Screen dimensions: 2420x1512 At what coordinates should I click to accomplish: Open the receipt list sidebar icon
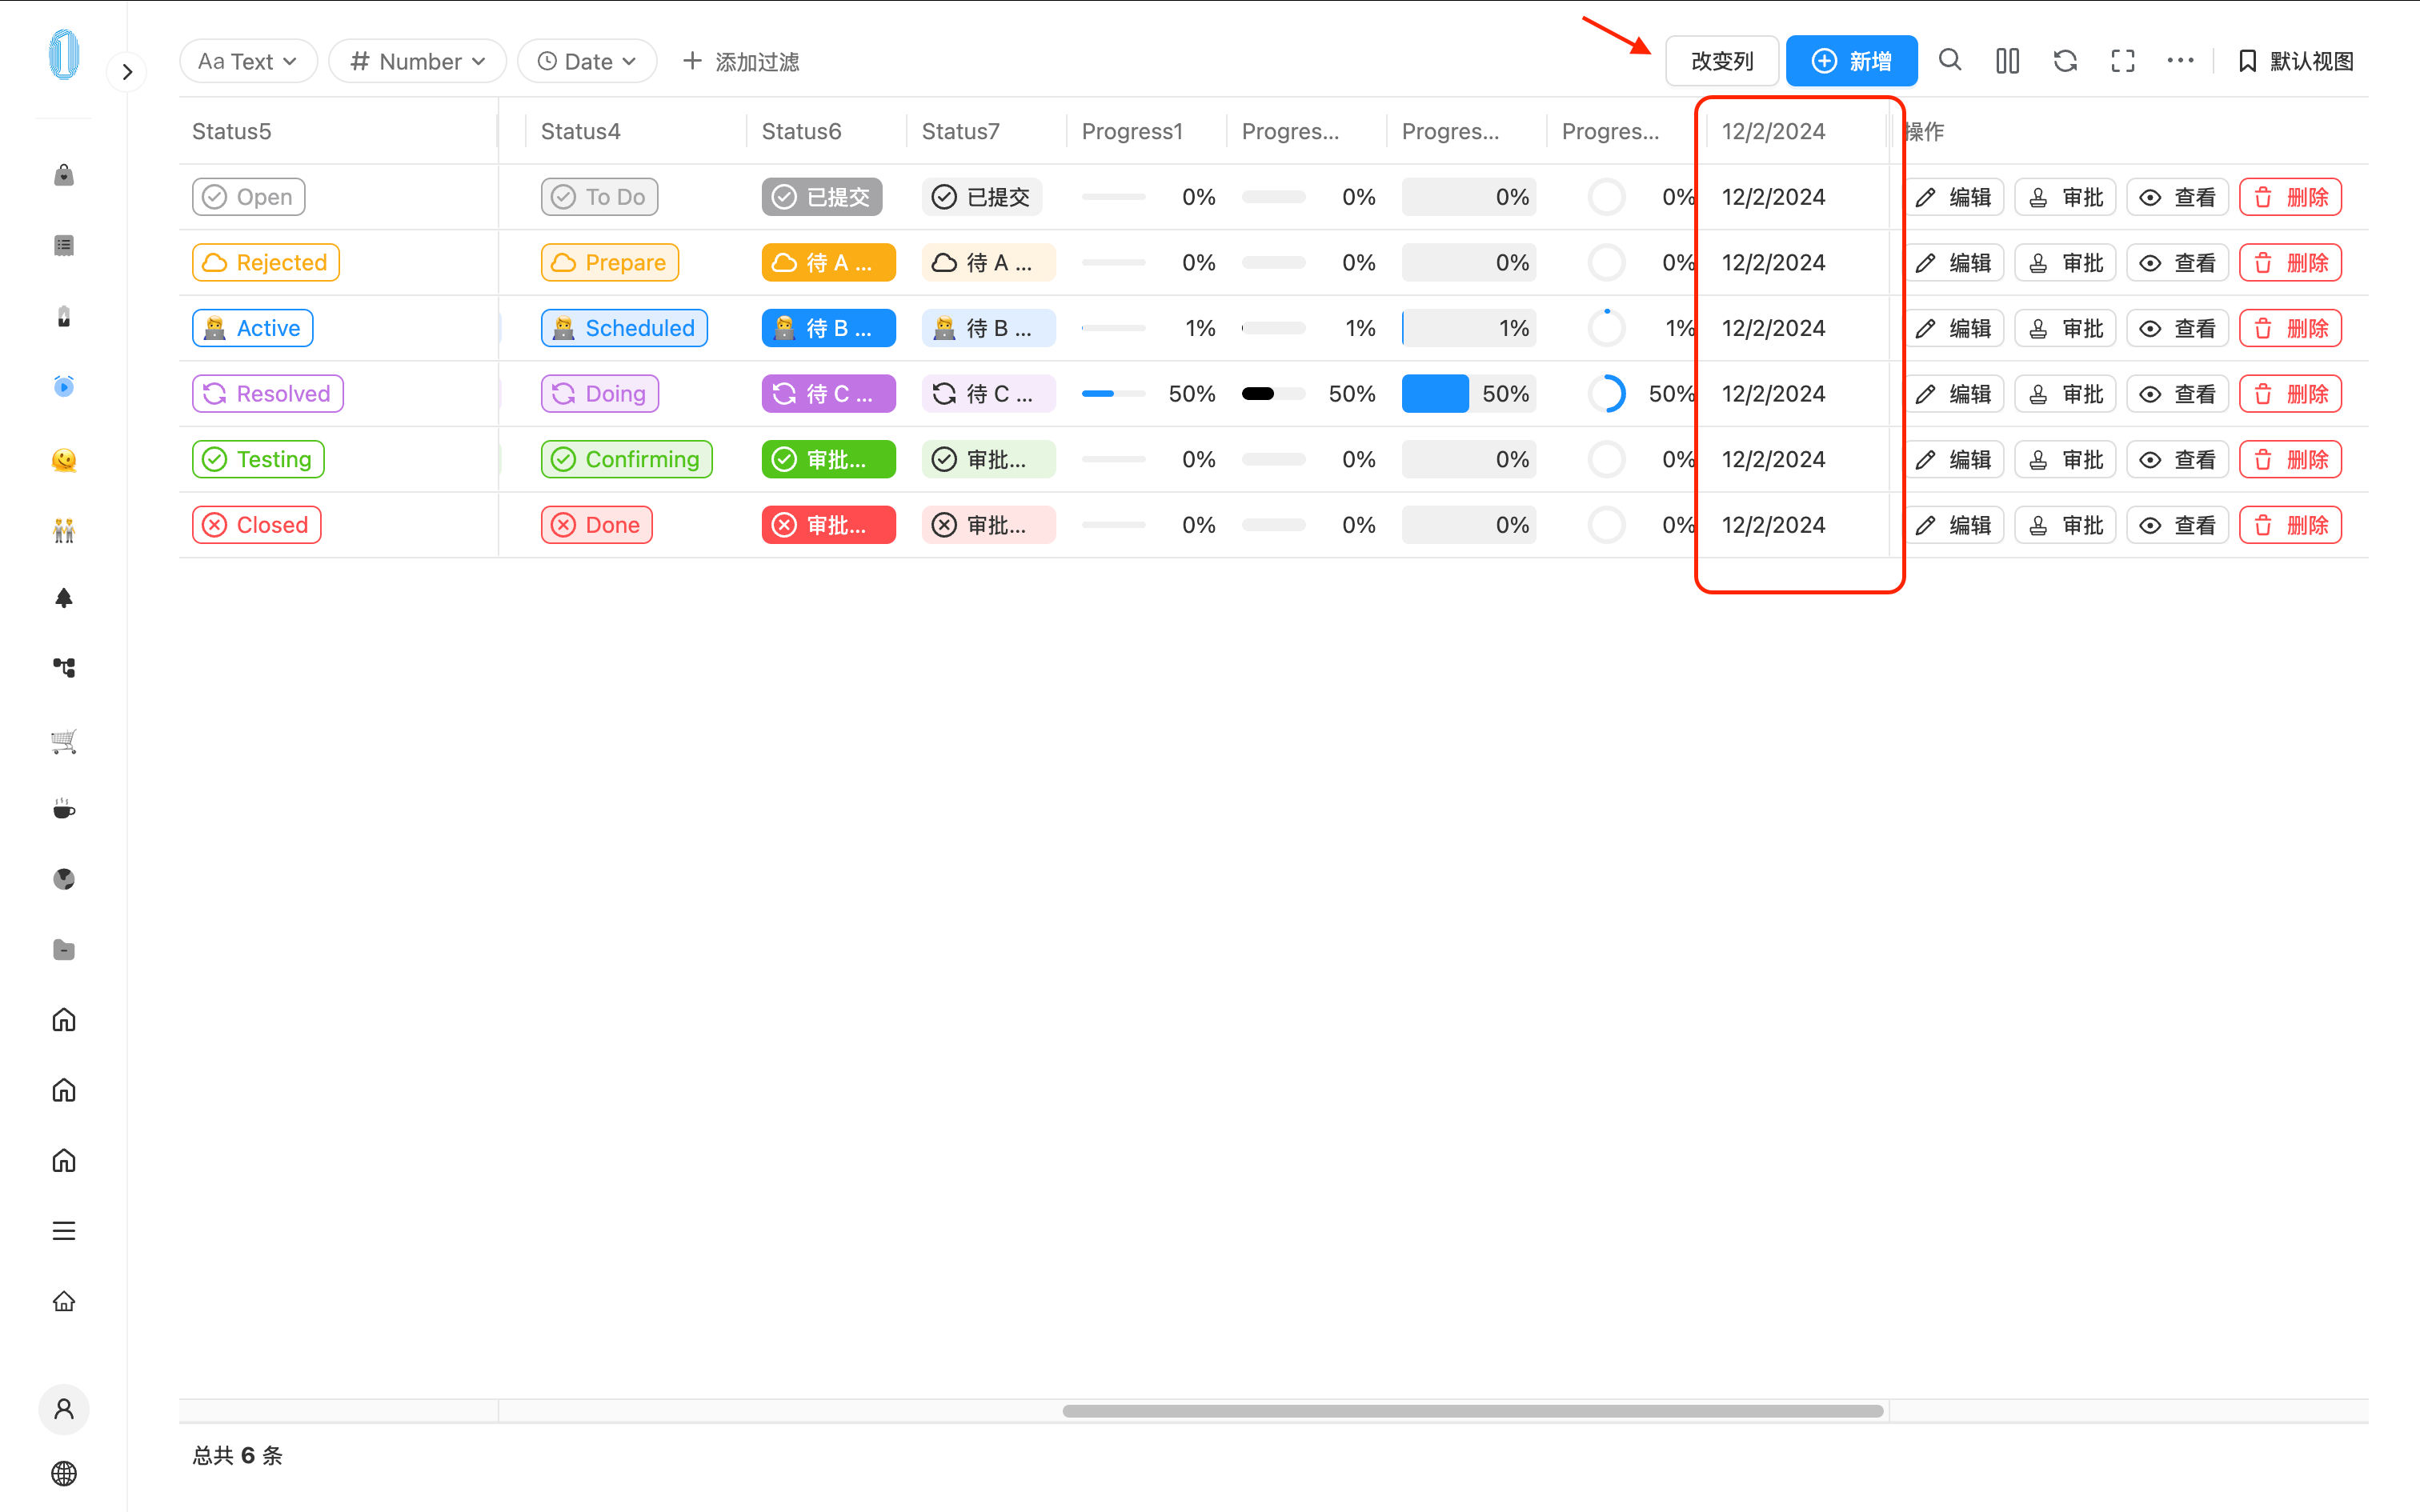[x=64, y=245]
